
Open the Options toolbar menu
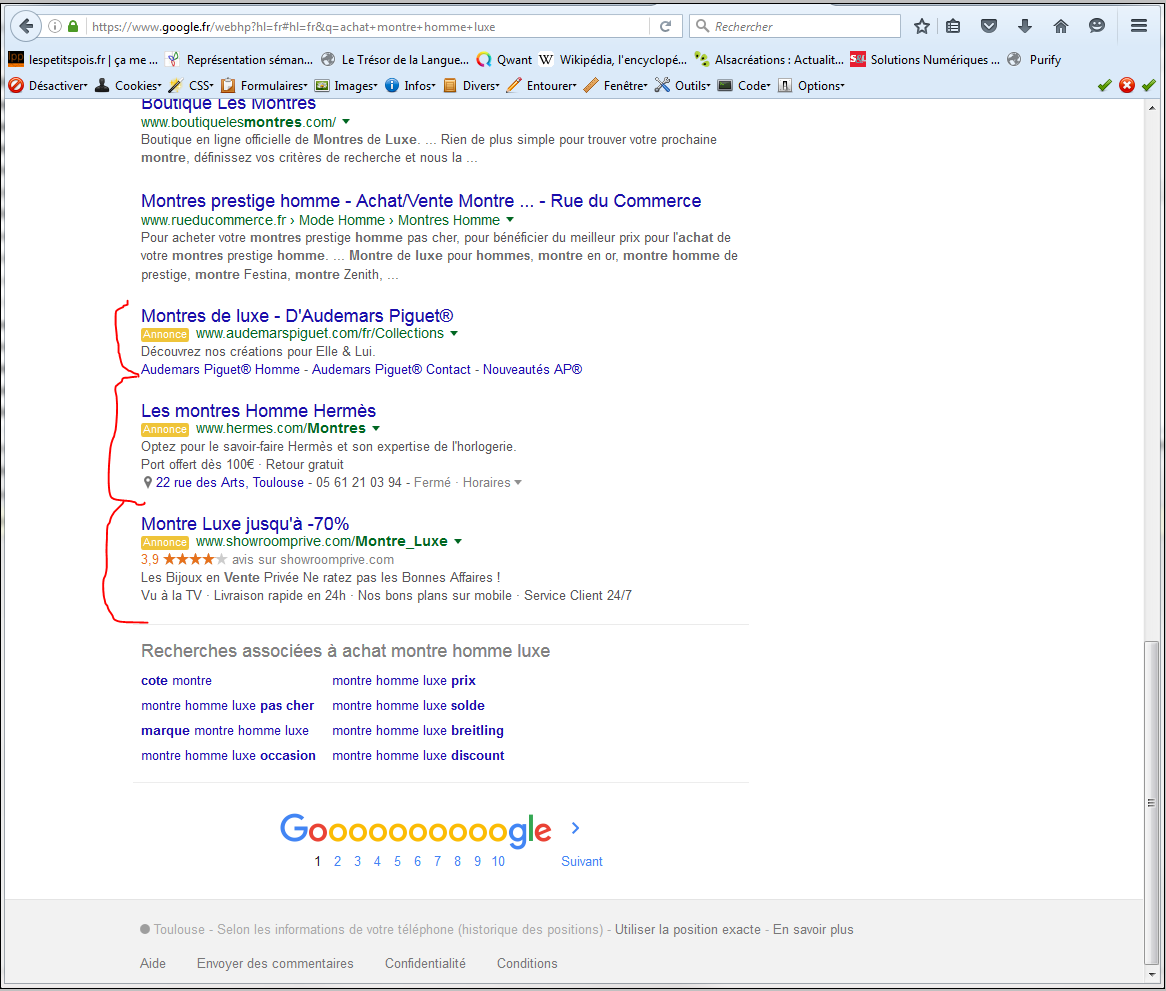(x=811, y=85)
